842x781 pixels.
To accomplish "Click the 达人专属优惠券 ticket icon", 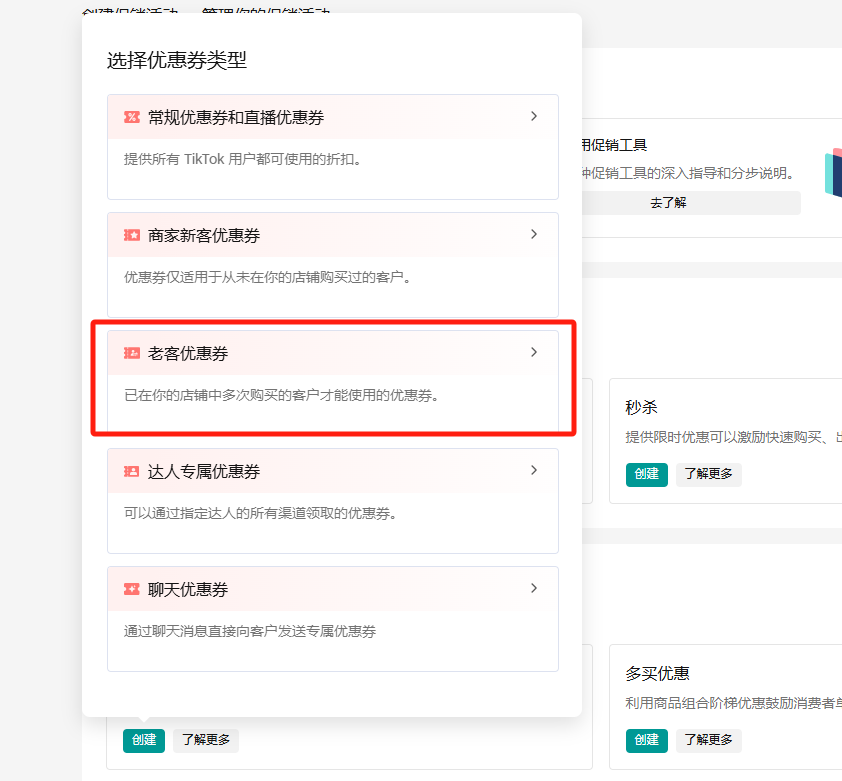I will (132, 471).
